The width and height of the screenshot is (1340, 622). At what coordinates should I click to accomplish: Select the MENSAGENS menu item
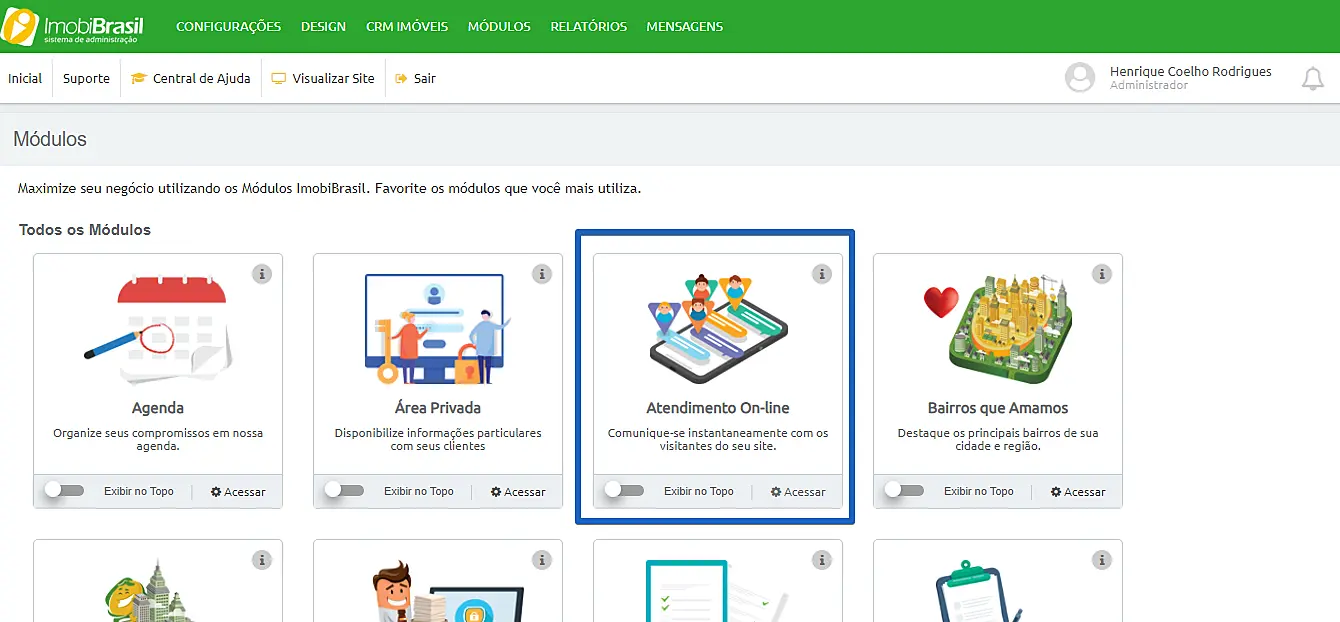[684, 27]
